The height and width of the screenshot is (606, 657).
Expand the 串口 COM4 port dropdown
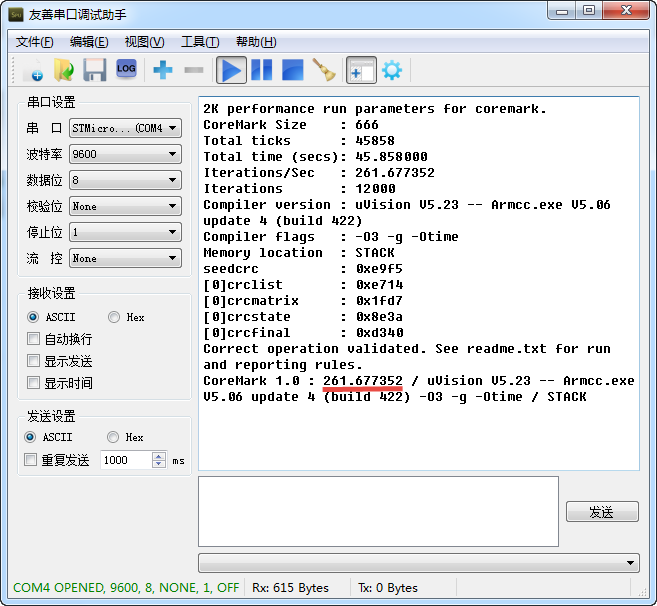coord(125,128)
